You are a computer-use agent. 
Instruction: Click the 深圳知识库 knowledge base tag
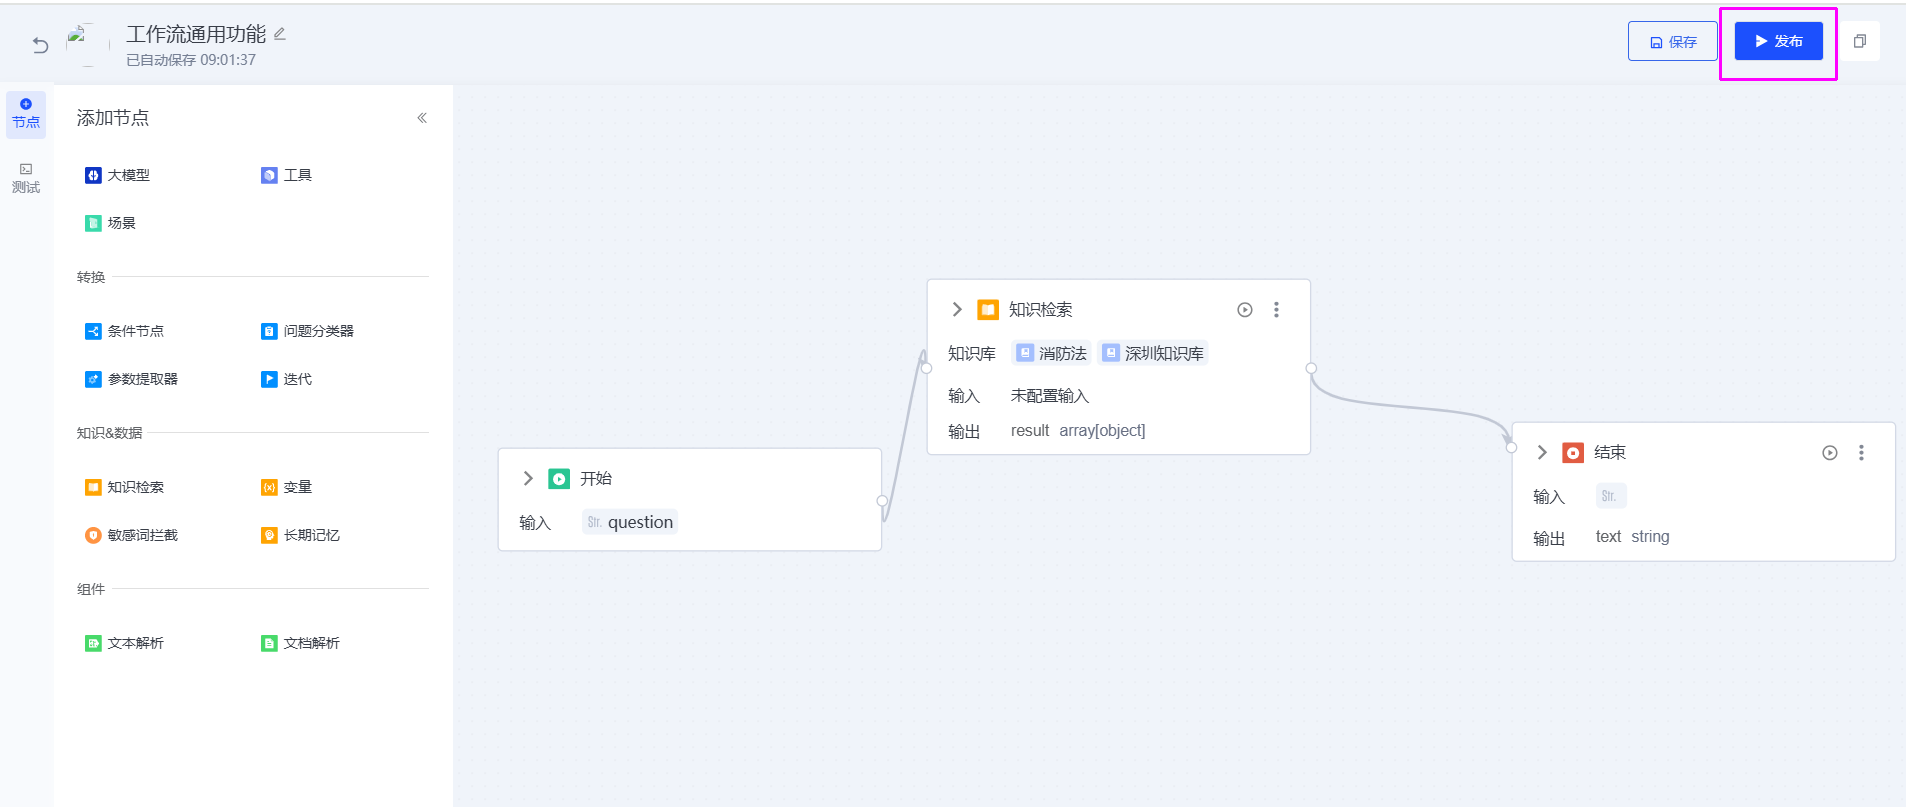click(x=1153, y=353)
